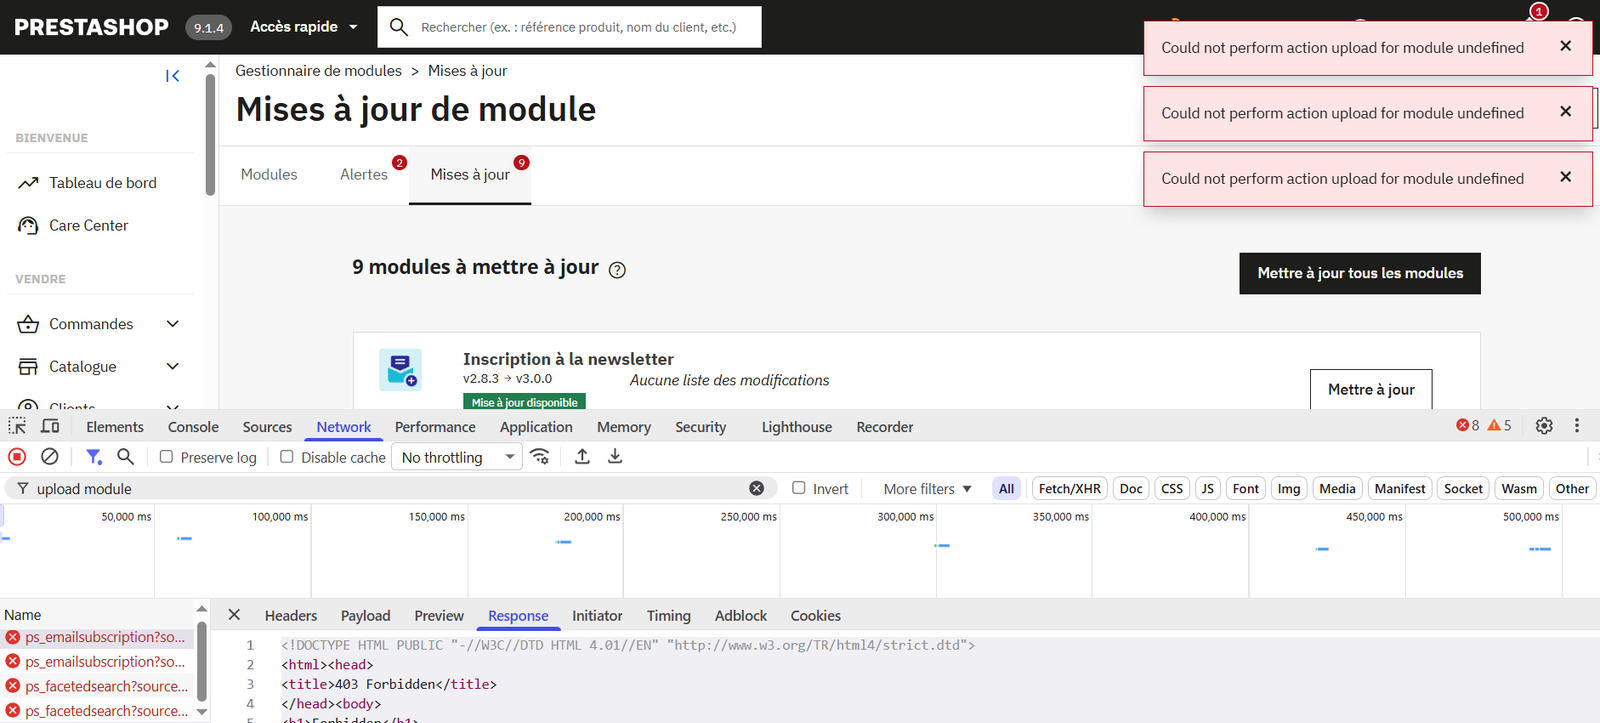Click the search magnifier icon in top bar
1600x723 pixels.
(399, 27)
